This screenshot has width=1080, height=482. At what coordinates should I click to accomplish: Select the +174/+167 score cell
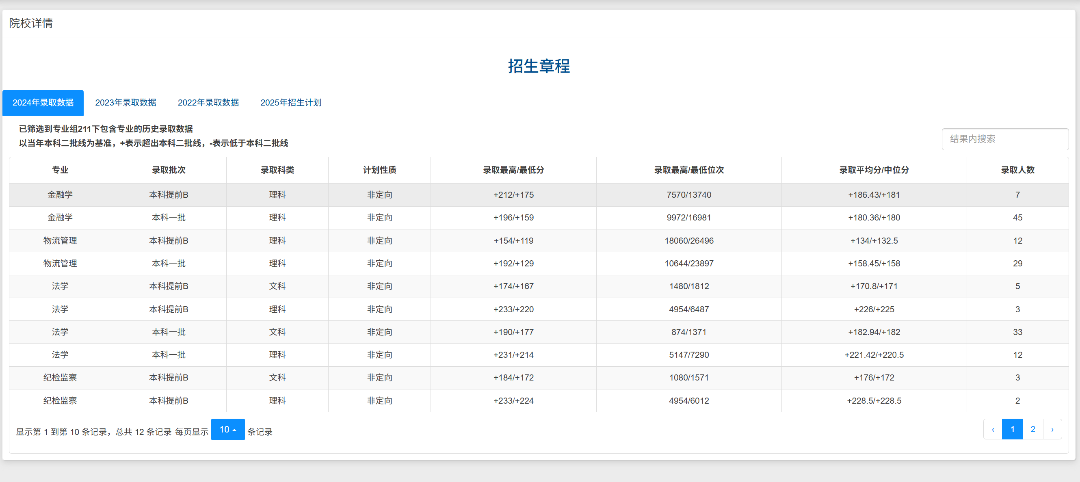514,286
